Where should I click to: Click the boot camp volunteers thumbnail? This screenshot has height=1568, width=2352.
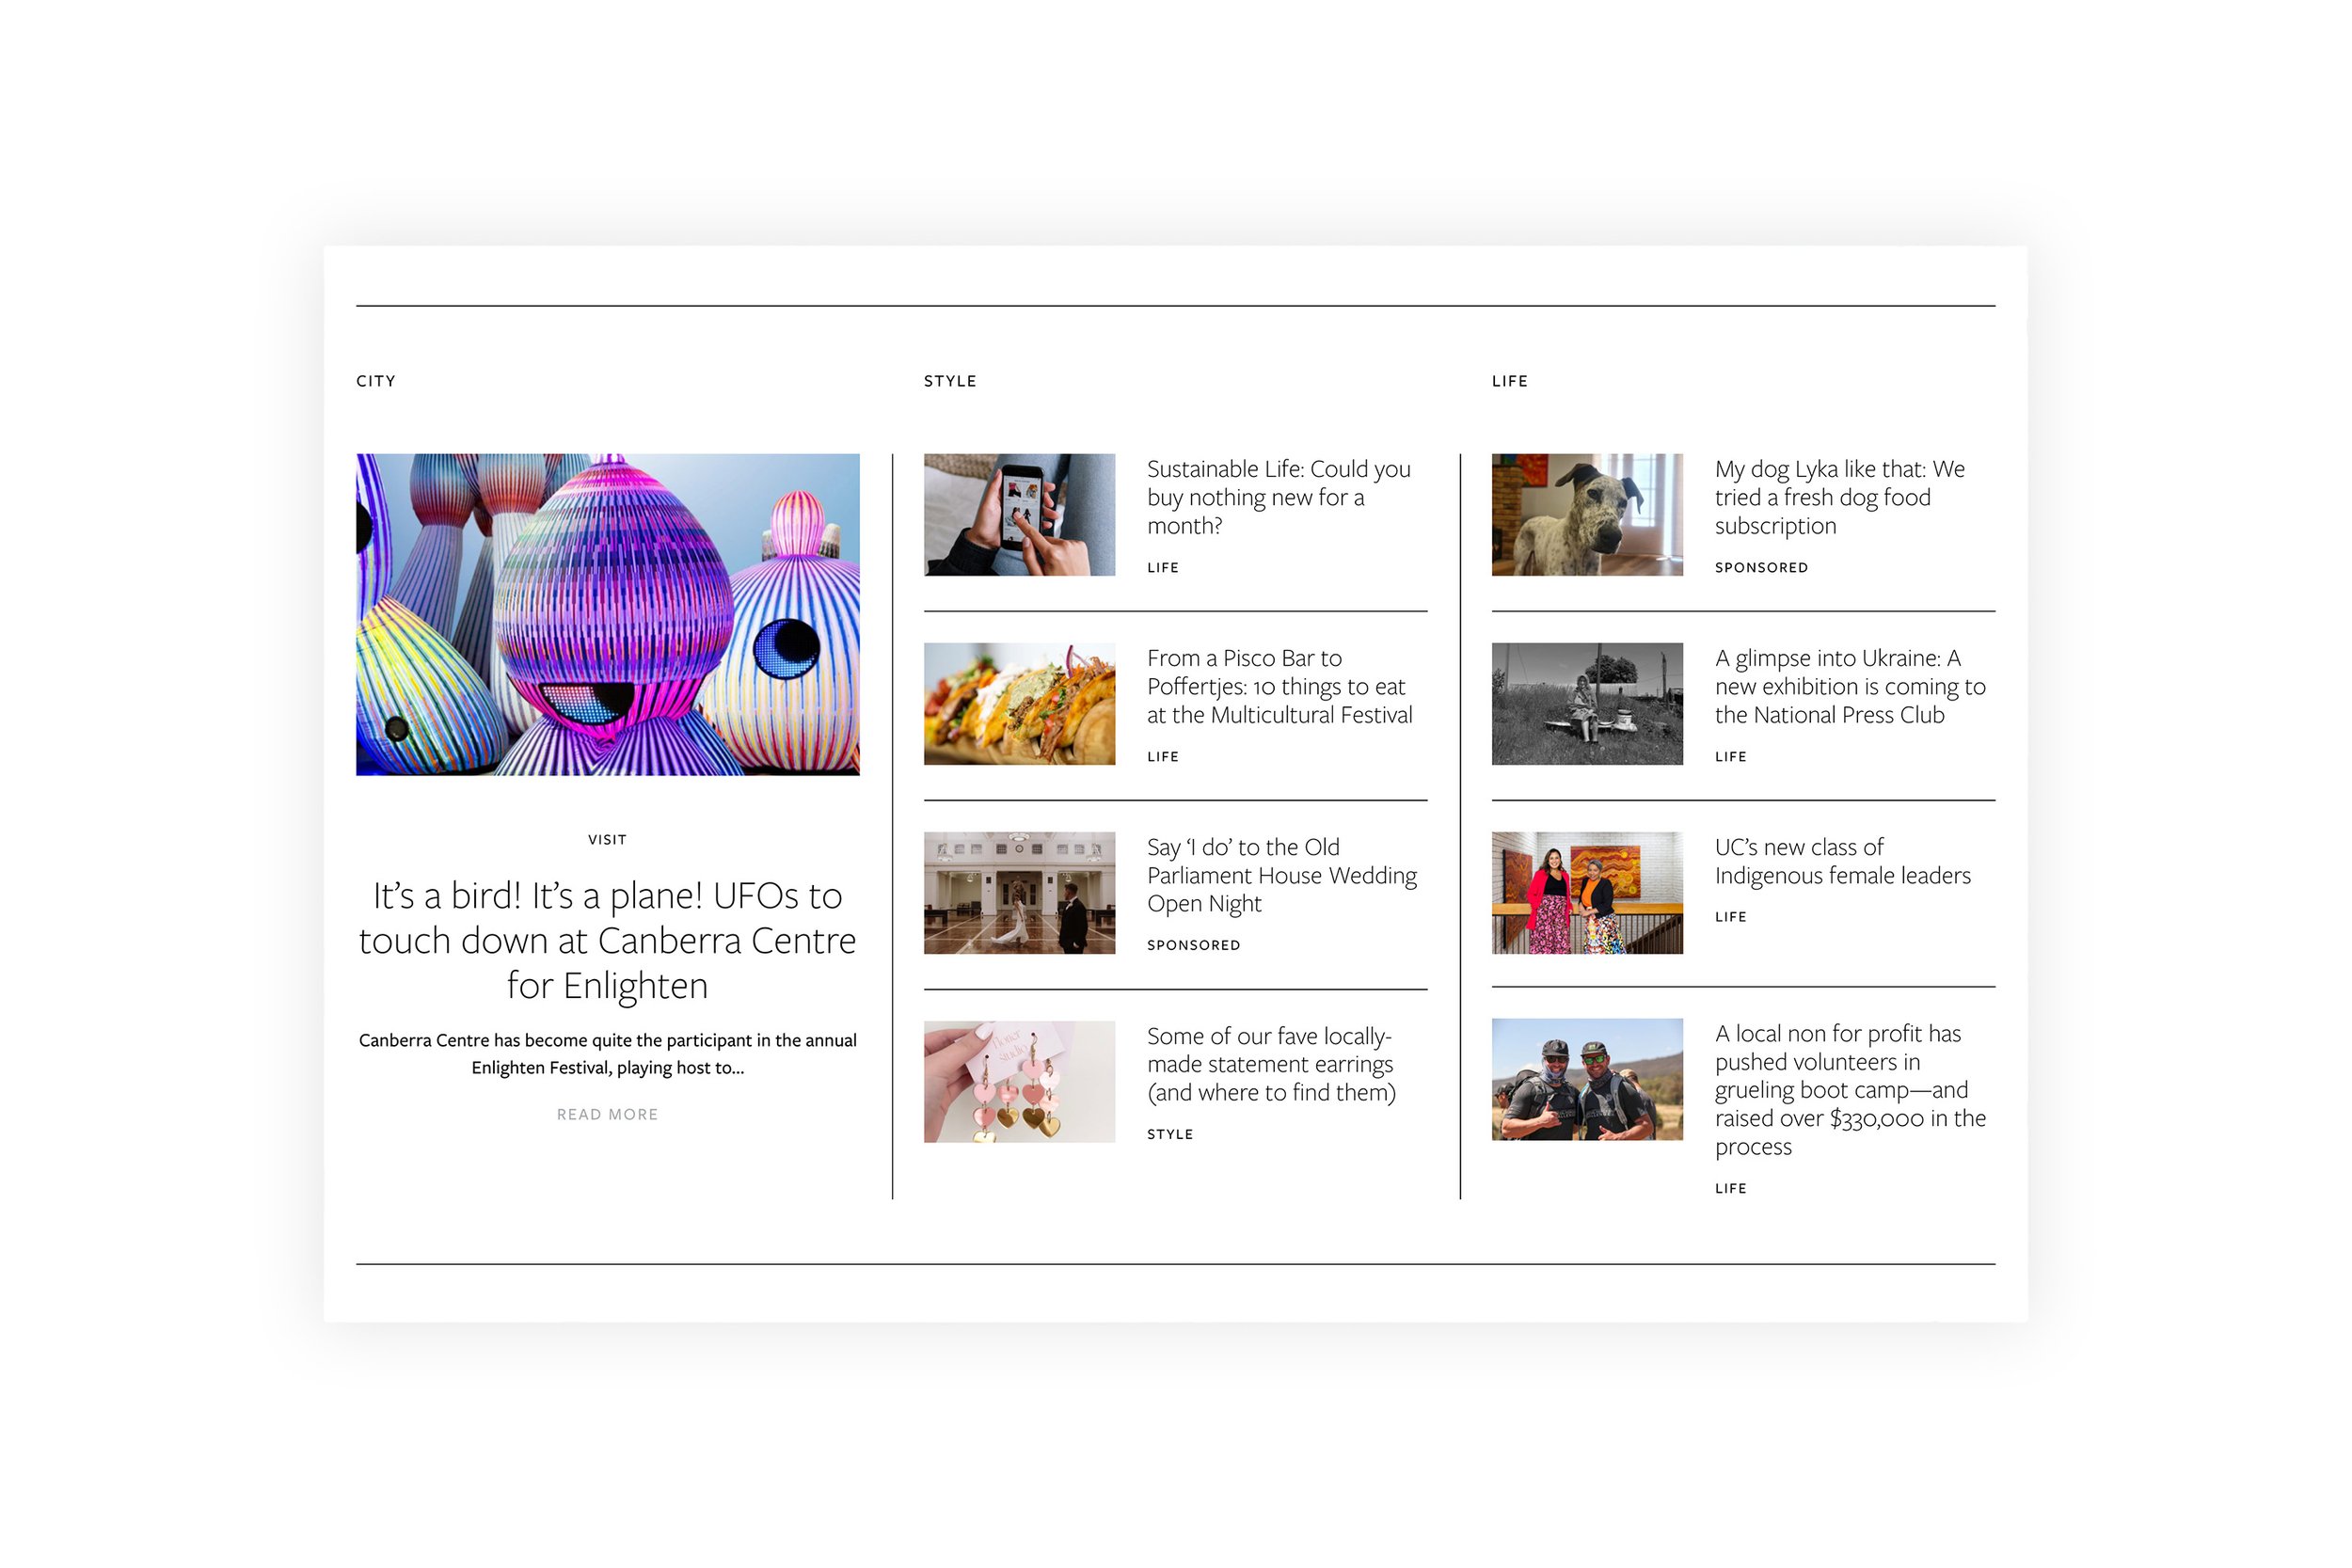(x=1587, y=1080)
